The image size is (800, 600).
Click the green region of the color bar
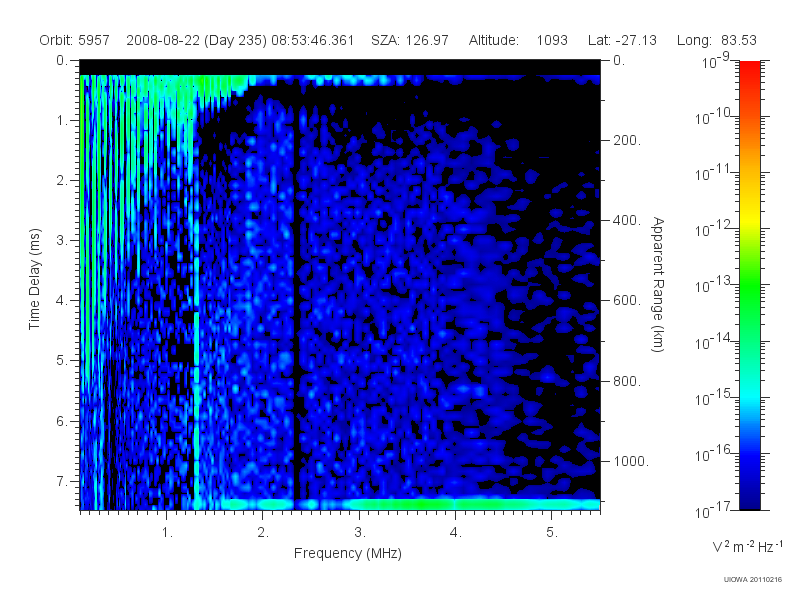point(749,296)
